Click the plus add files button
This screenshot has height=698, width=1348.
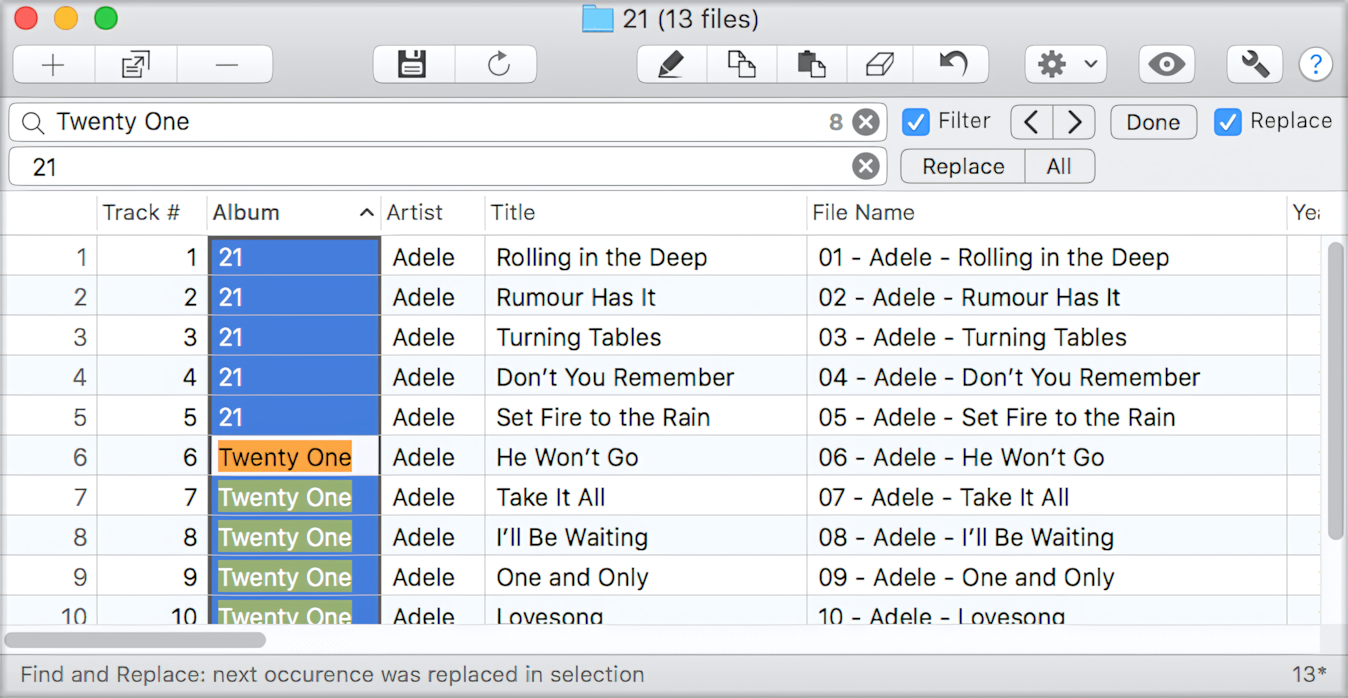54,65
